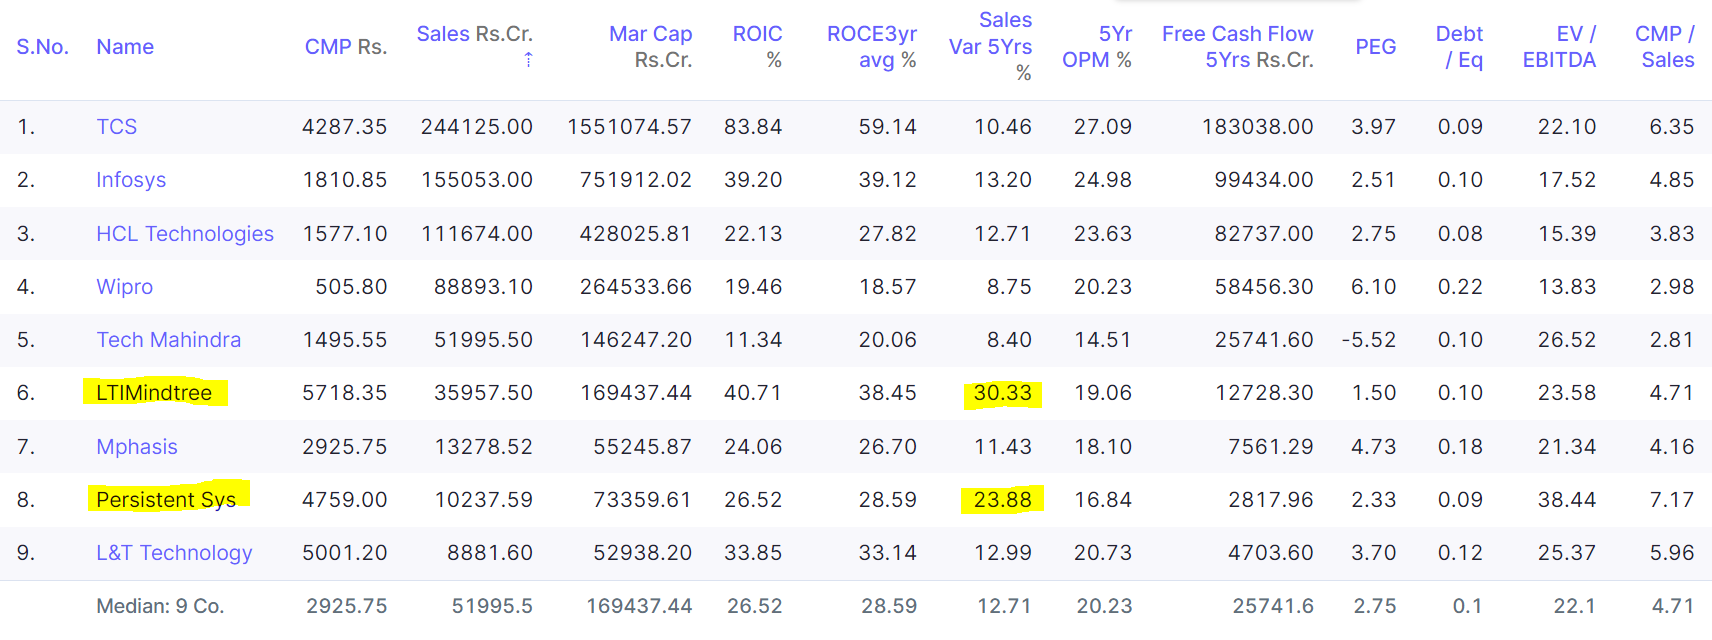This screenshot has width=1712, height=640.
Task: Sort by the S.No. column header
Action: point(43,47)
